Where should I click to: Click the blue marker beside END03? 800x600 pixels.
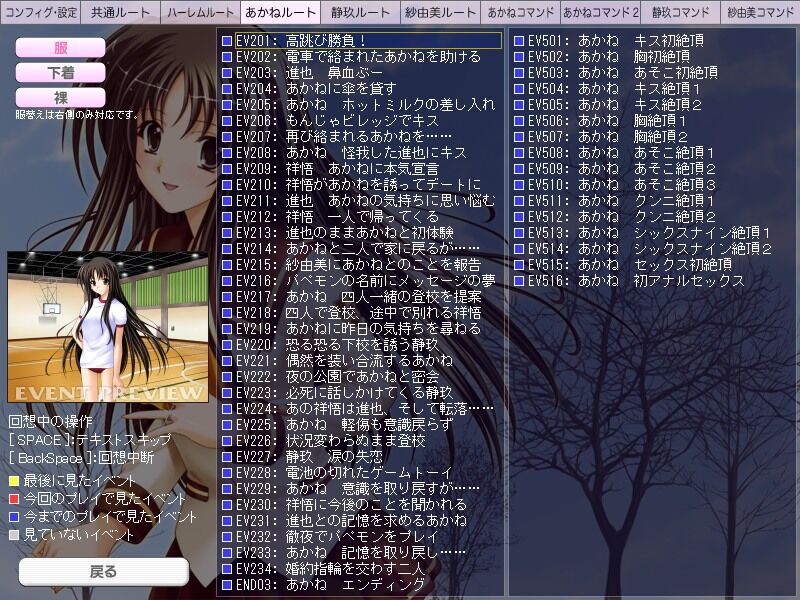pos(227,585)
